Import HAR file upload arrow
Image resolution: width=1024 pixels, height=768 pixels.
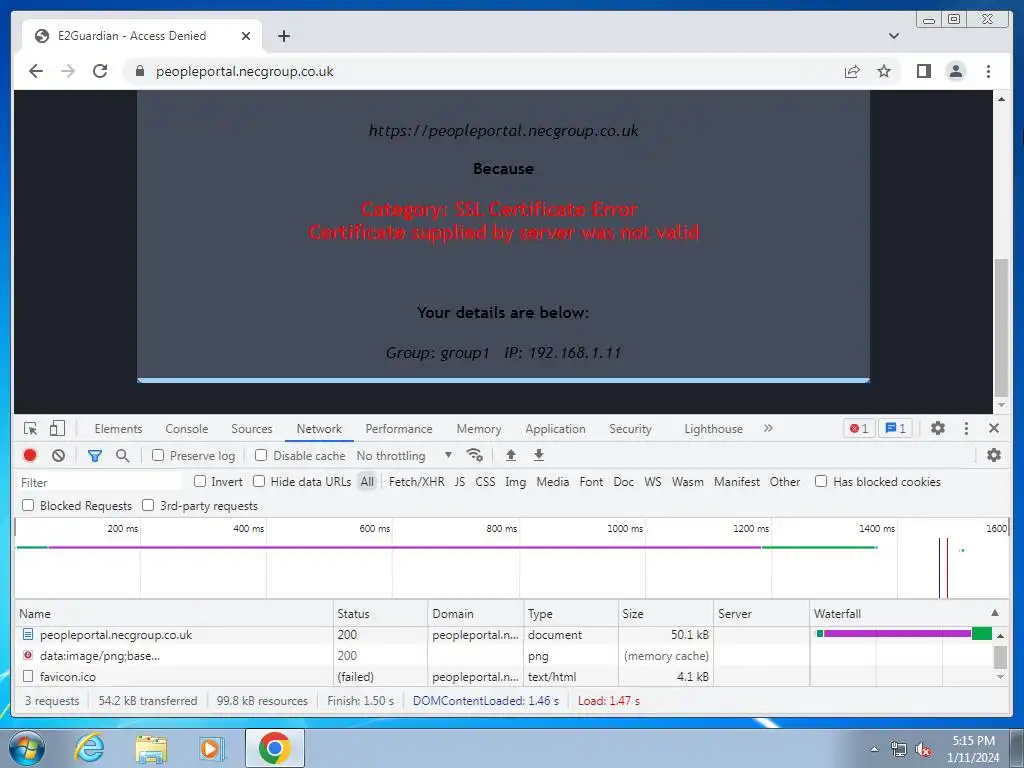(x=511, y=455)
